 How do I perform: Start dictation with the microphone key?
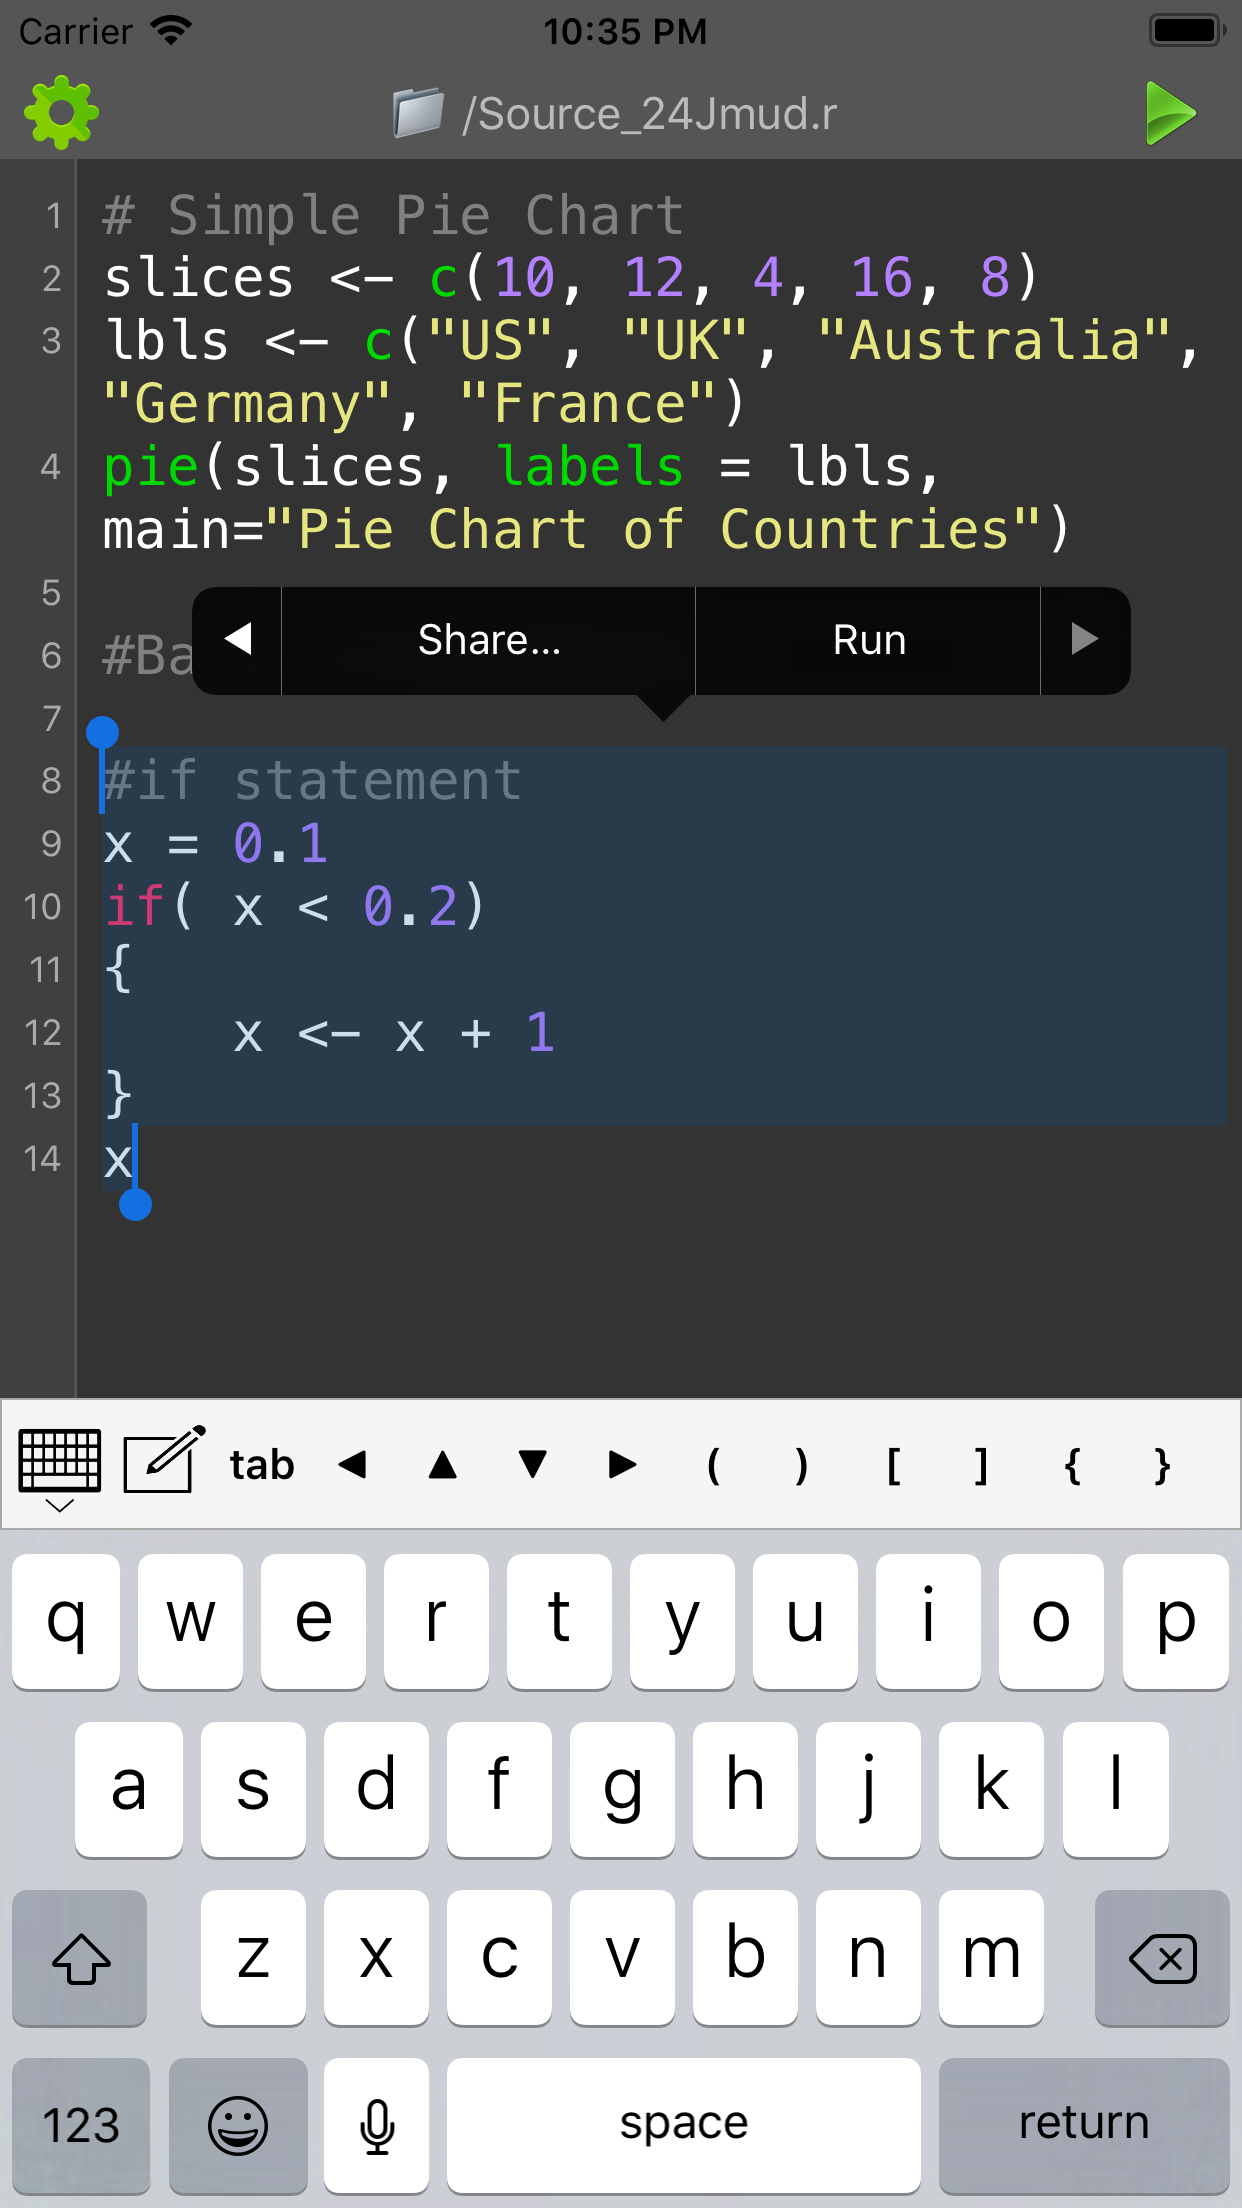[x=376, y=2125]
